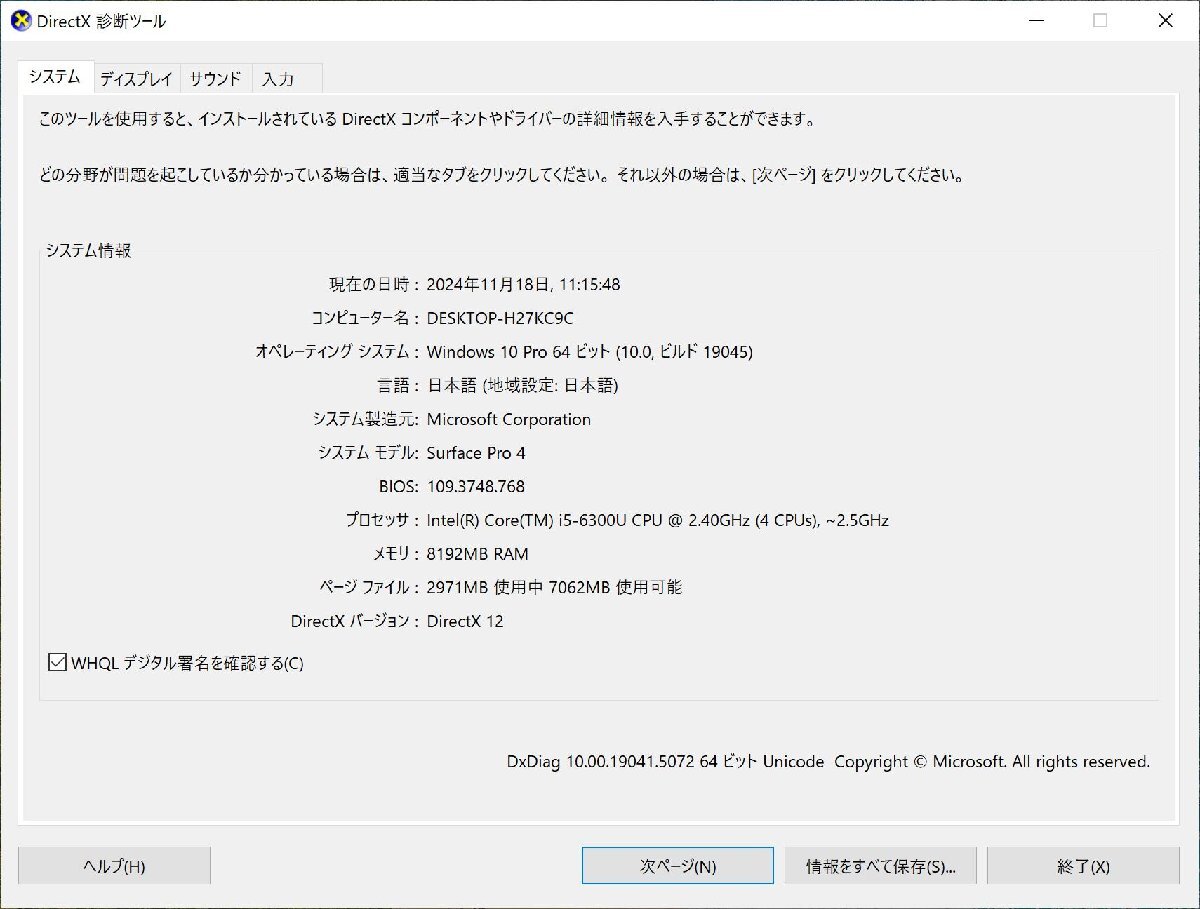The height and width of the screenshot is (909, 1200).
Task: Click the BIOS label
Action: pyautogui.click(x=399, y=487)
